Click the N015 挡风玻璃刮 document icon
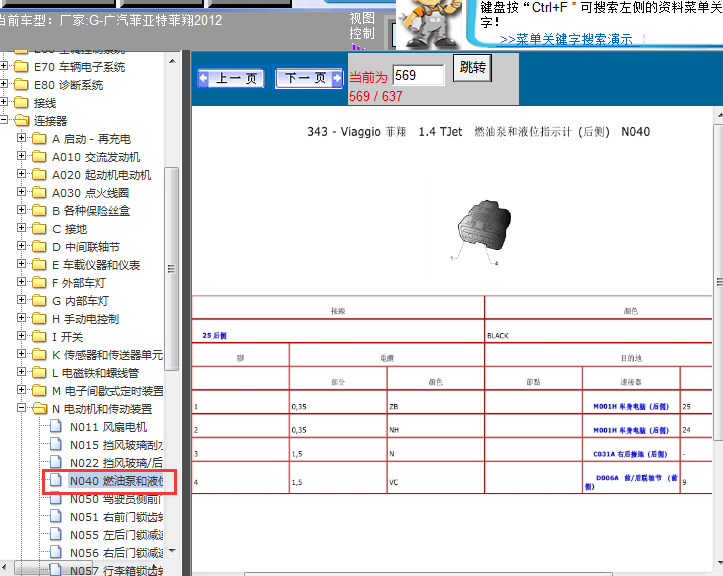Screen dimensions: 723x576 [56, 444]
